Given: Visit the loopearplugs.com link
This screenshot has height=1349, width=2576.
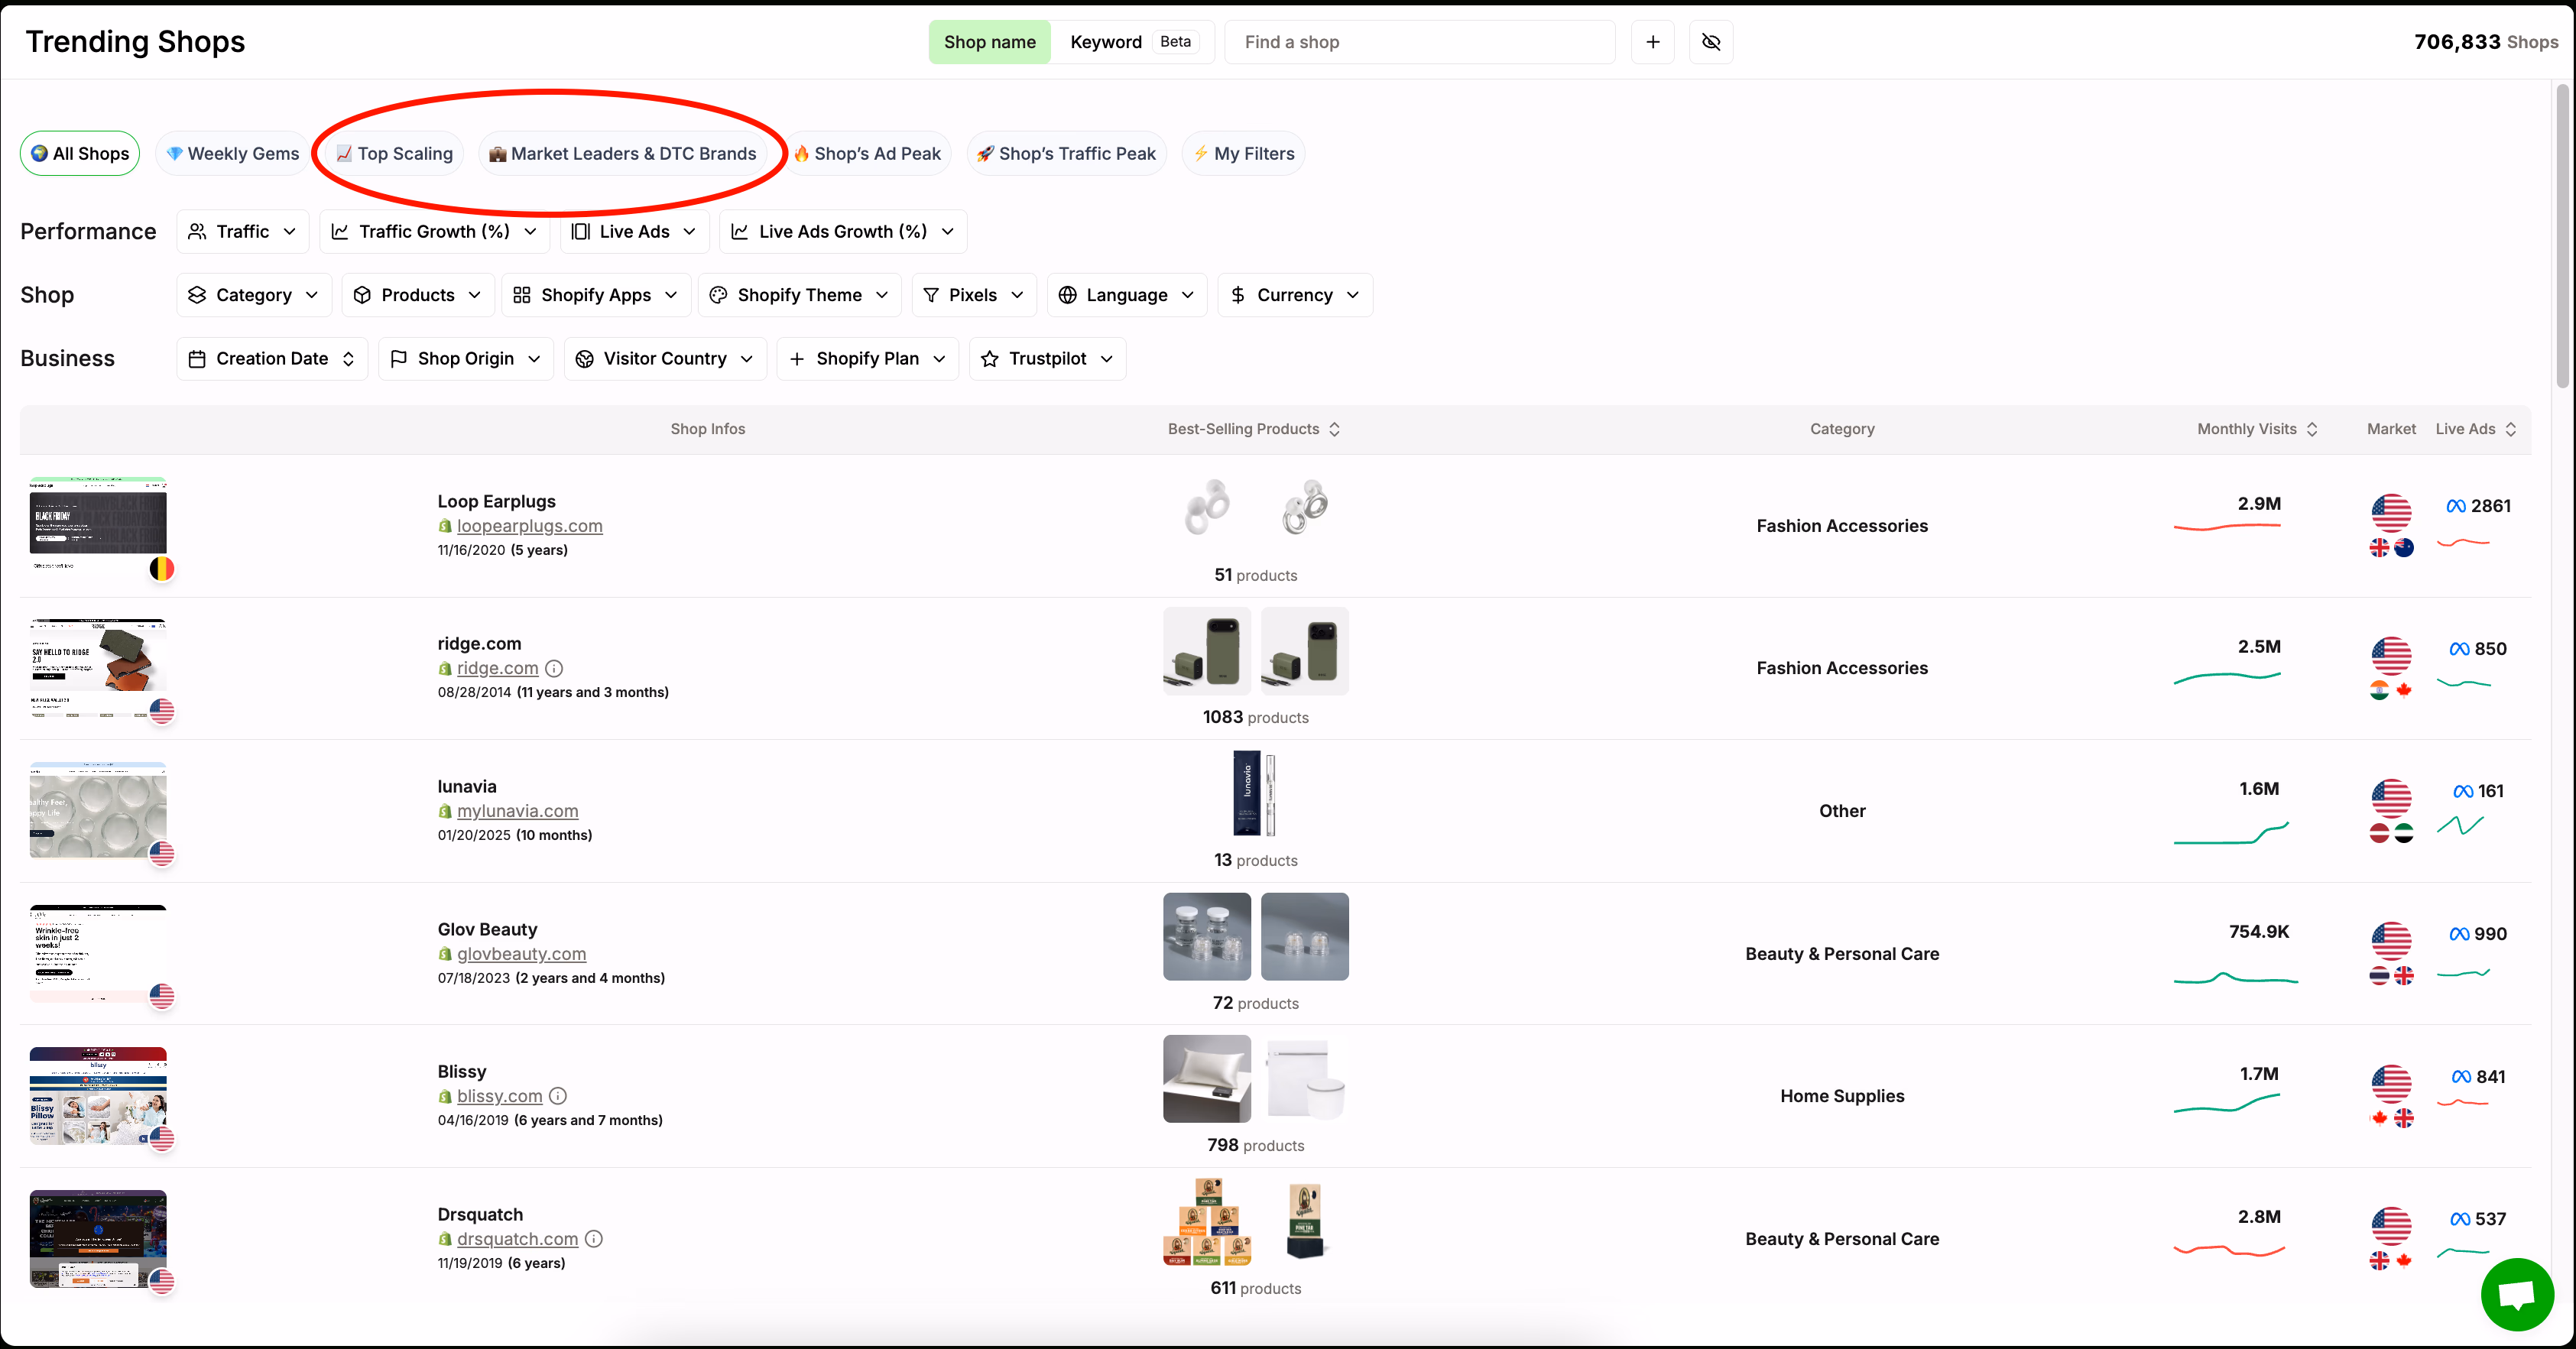Looking at the screenshot, I should pyautogui.click(x=530, y=525).
